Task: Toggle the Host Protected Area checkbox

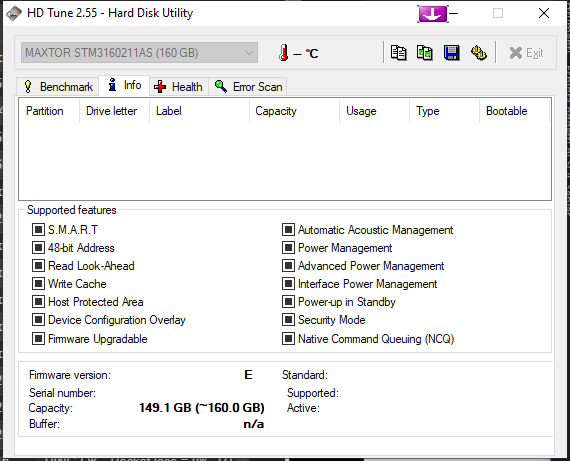Action: pyautogui.click(x=38, y=302)
